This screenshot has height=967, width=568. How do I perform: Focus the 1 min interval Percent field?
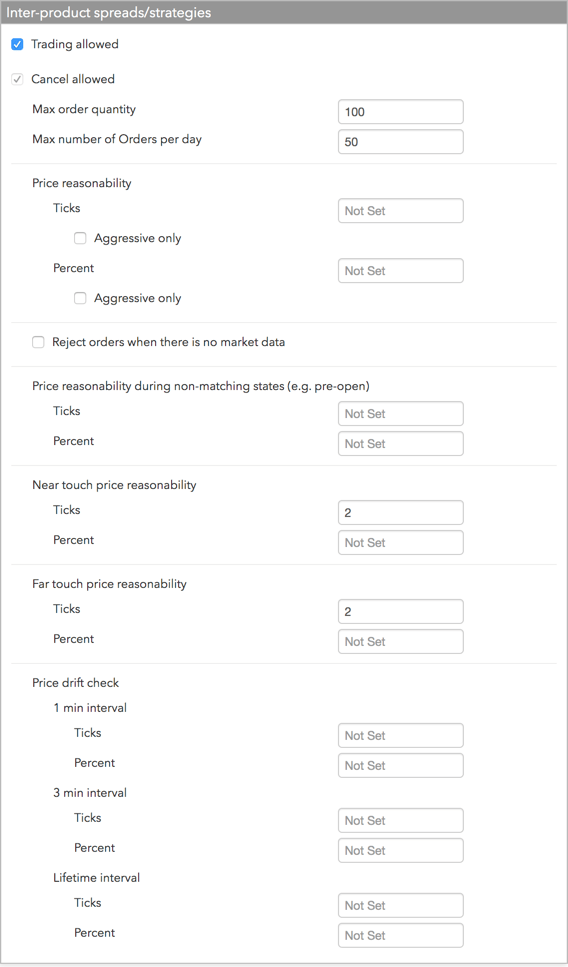tap(401, 765)
